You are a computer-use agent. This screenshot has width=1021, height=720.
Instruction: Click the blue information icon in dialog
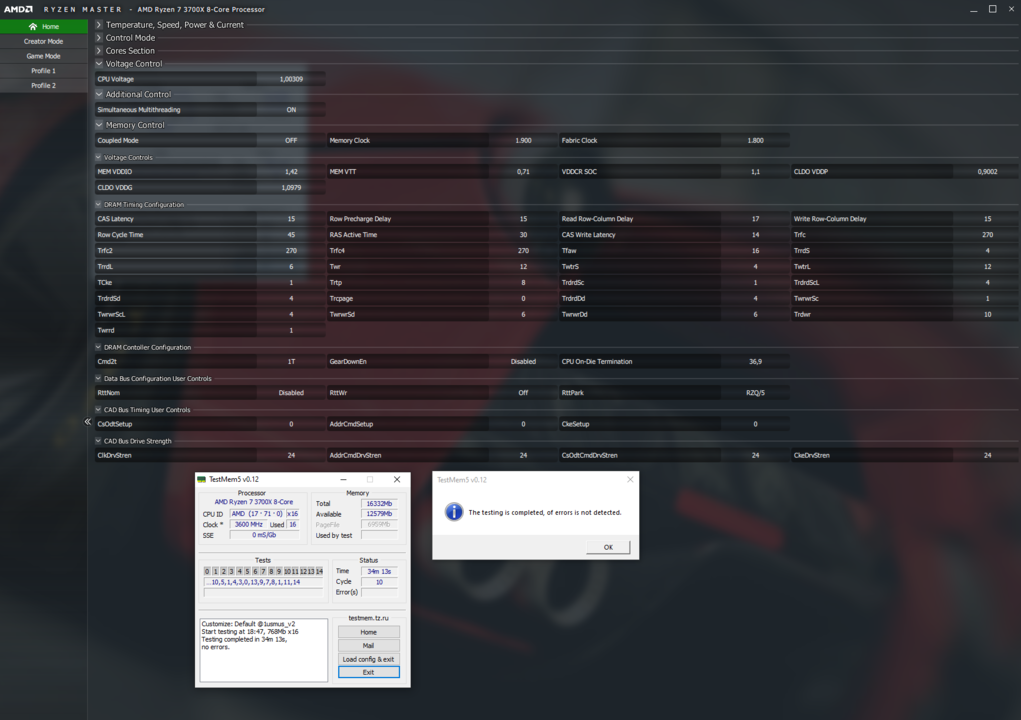[x=454, y=512]
